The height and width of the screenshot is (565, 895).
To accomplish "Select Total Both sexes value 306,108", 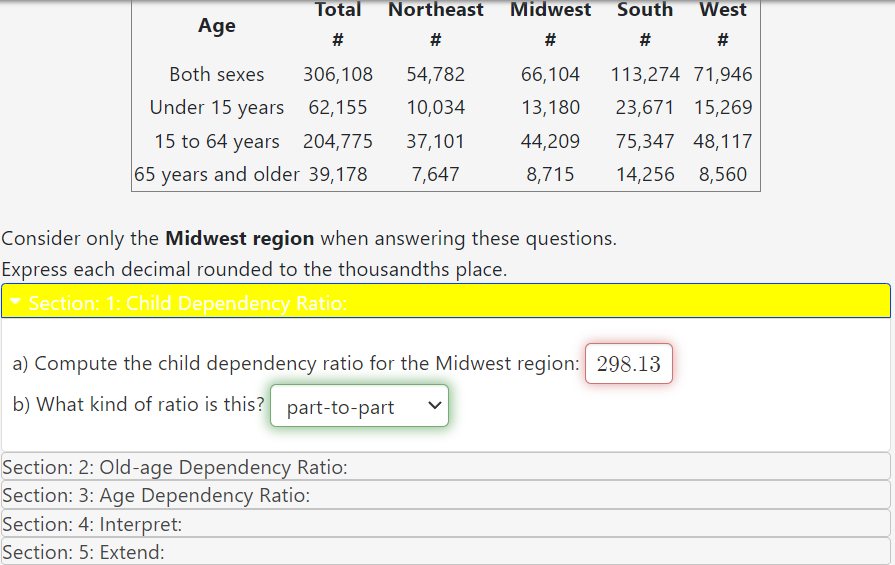I will click(338, 74).
